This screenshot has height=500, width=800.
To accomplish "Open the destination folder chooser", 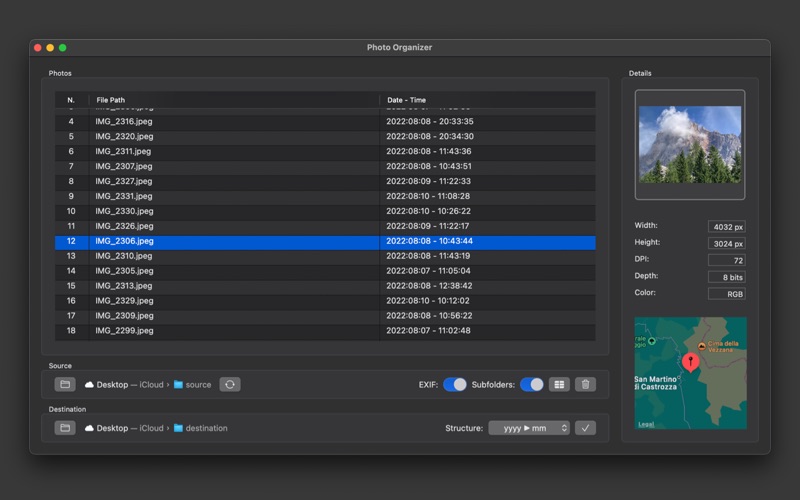I will click(x=65, y=428).
